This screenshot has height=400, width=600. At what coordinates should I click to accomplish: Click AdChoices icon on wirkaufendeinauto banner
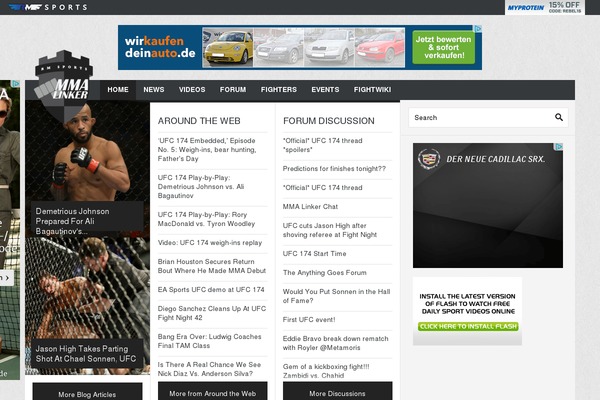(478, 29)
